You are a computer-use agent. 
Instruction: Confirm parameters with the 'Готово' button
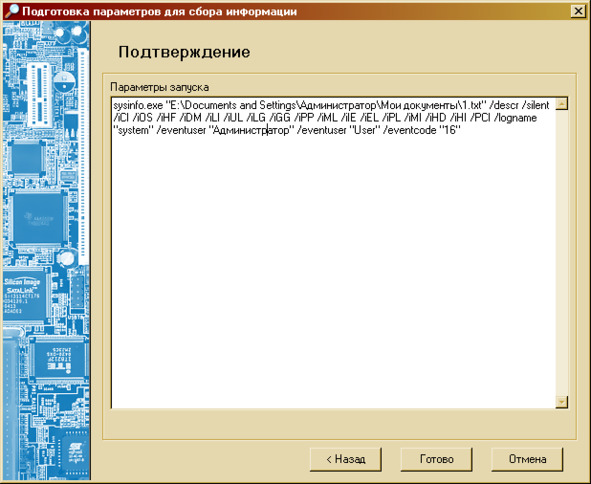click(x=436, y=459)
